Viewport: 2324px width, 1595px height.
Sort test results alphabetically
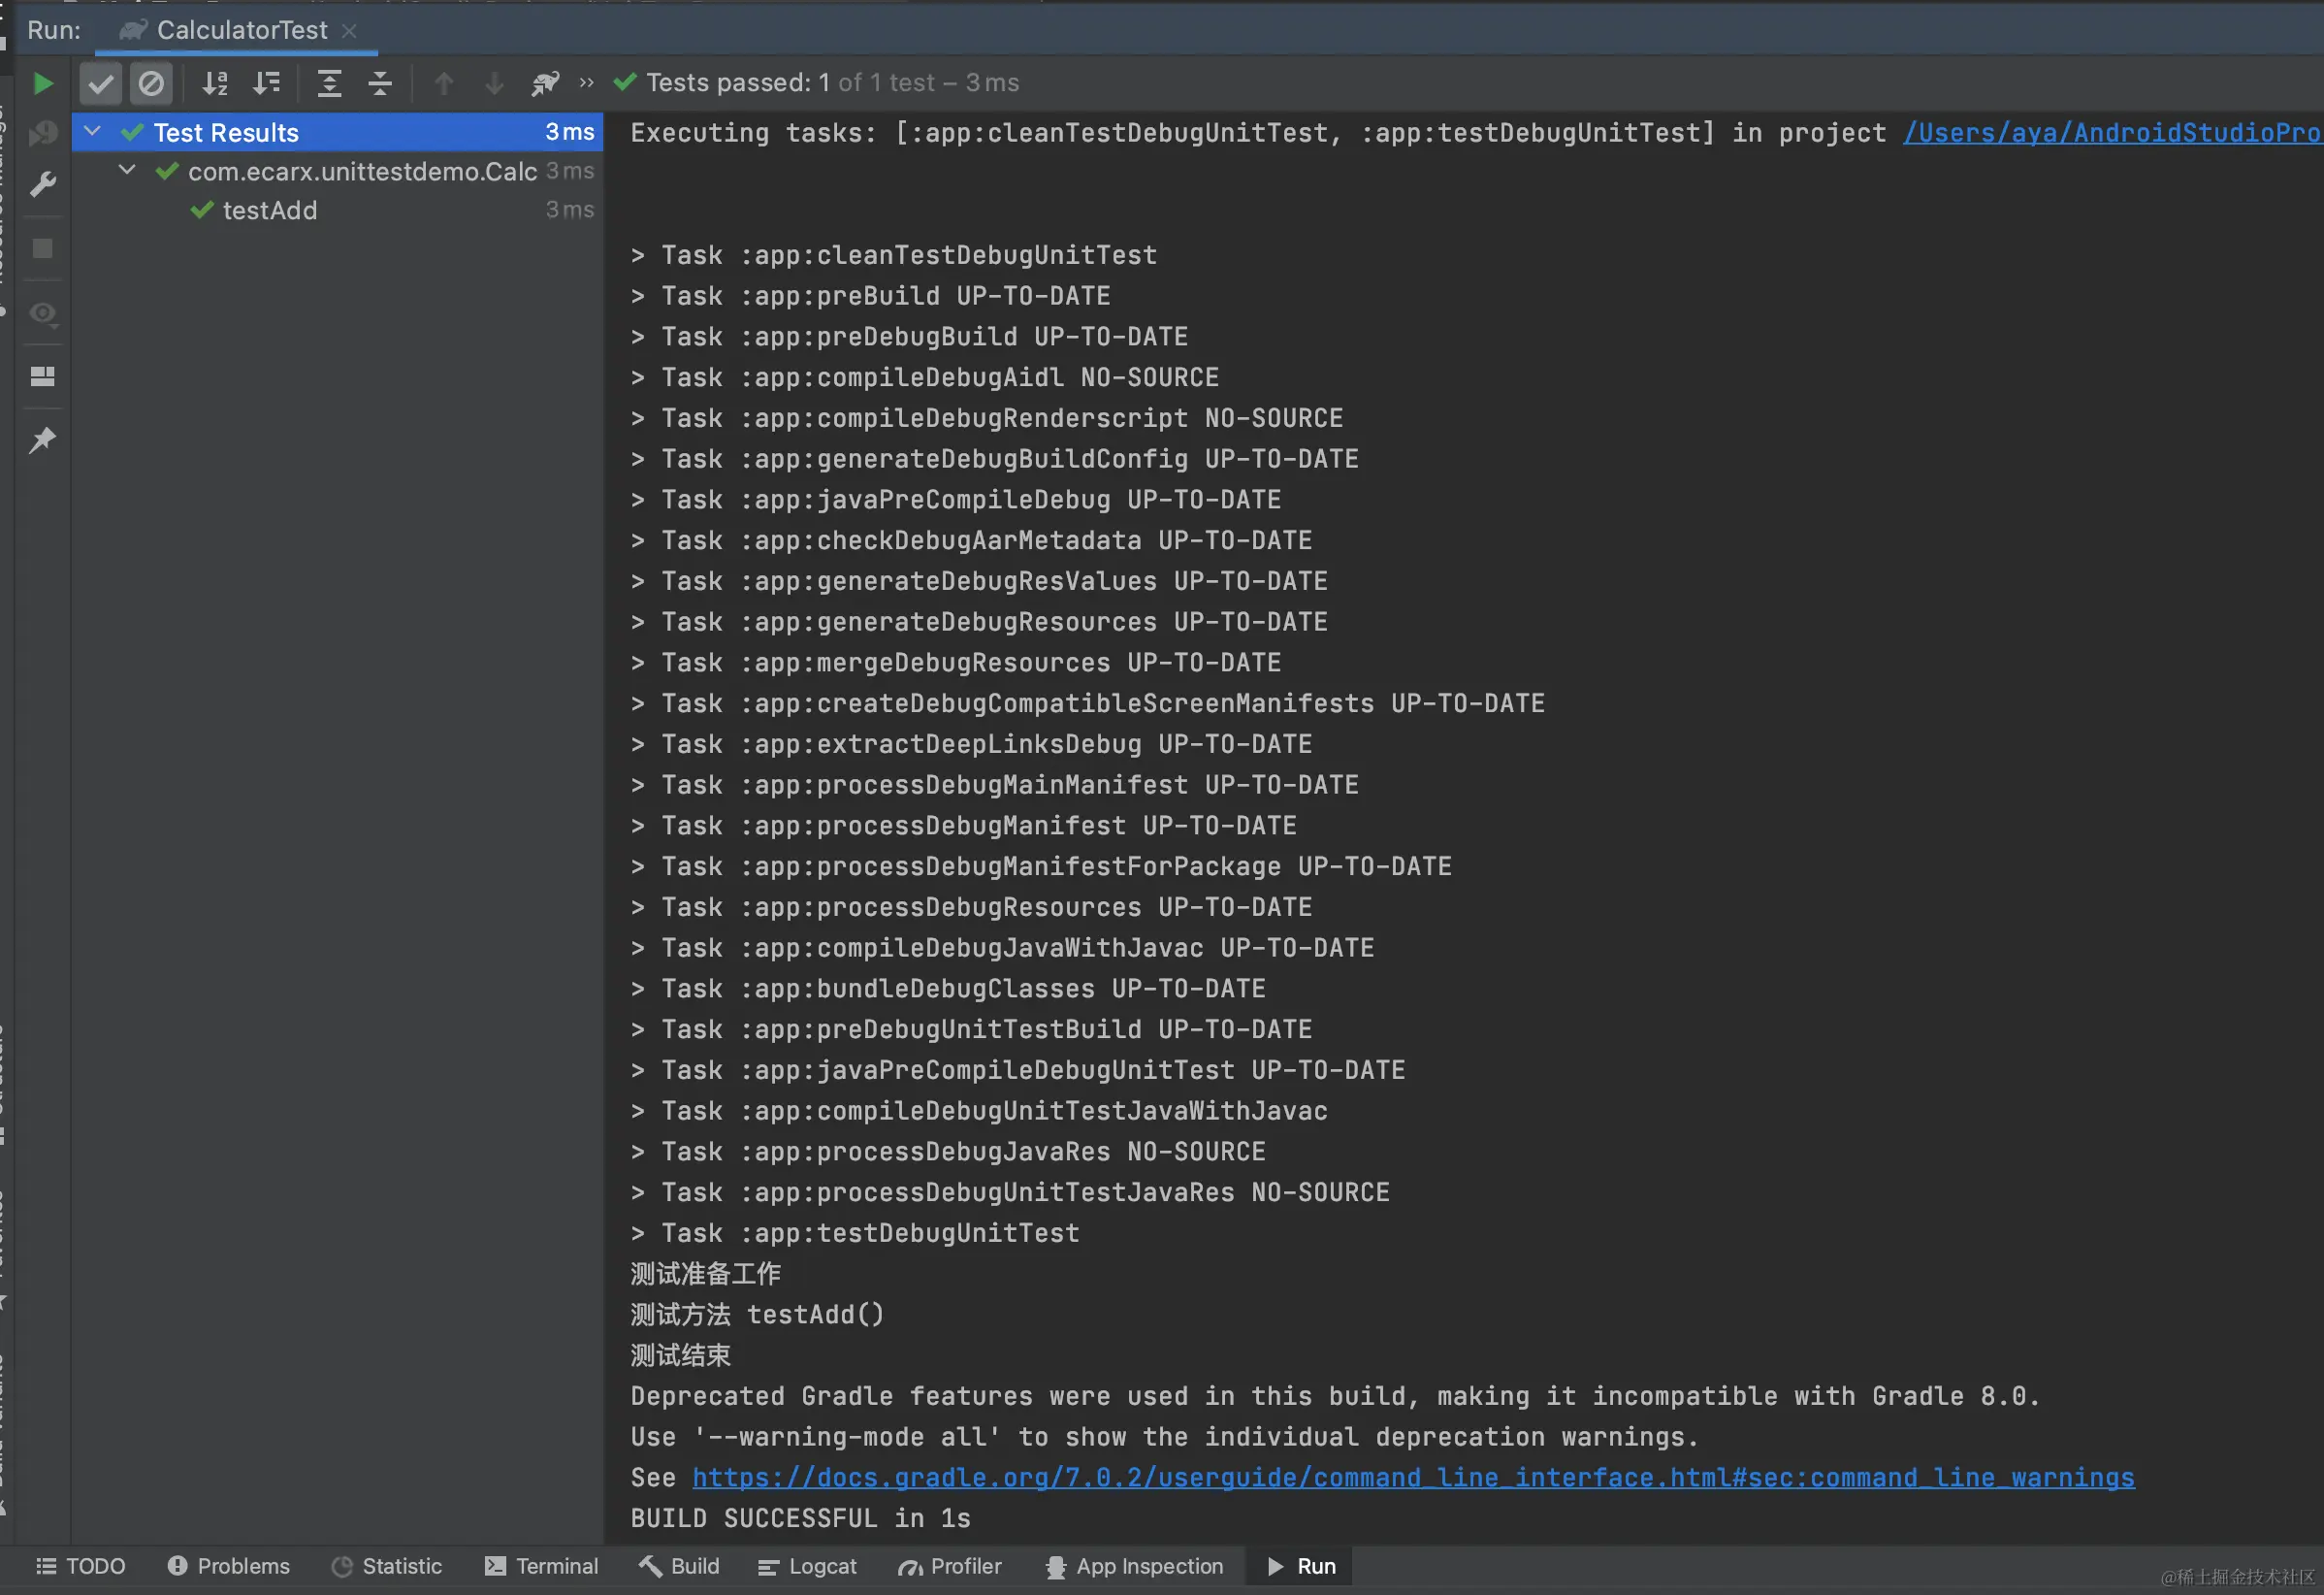(215, 83)
